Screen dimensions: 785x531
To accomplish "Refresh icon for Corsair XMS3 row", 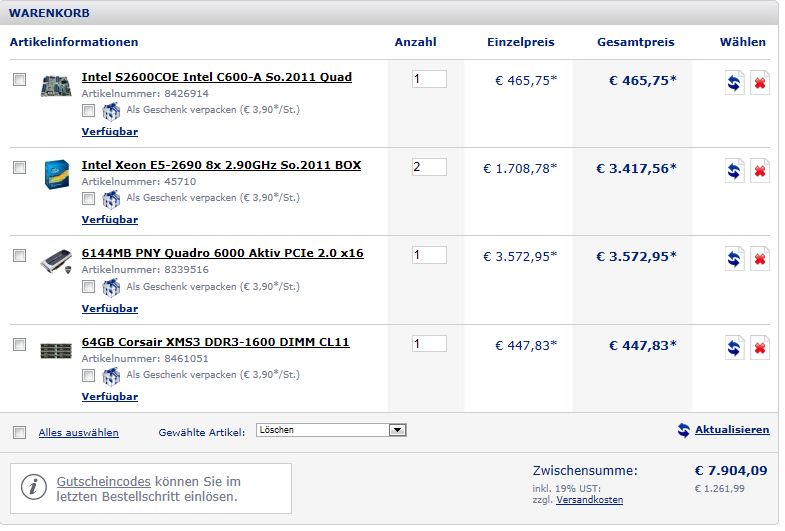I will coord(734,347).
